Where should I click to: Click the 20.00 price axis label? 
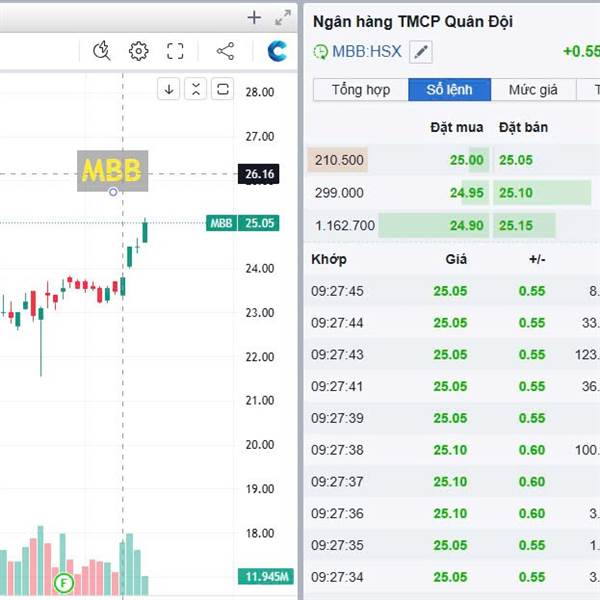260,445
